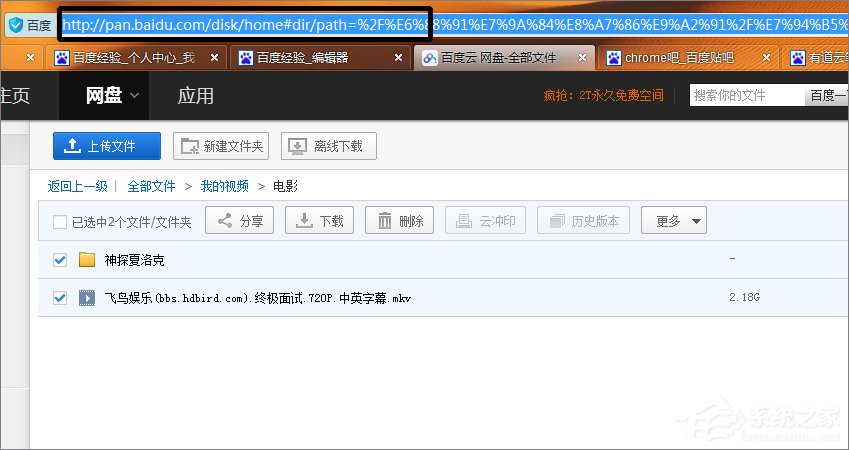Open the 神探夏洛克 folder name

point(134,260)
